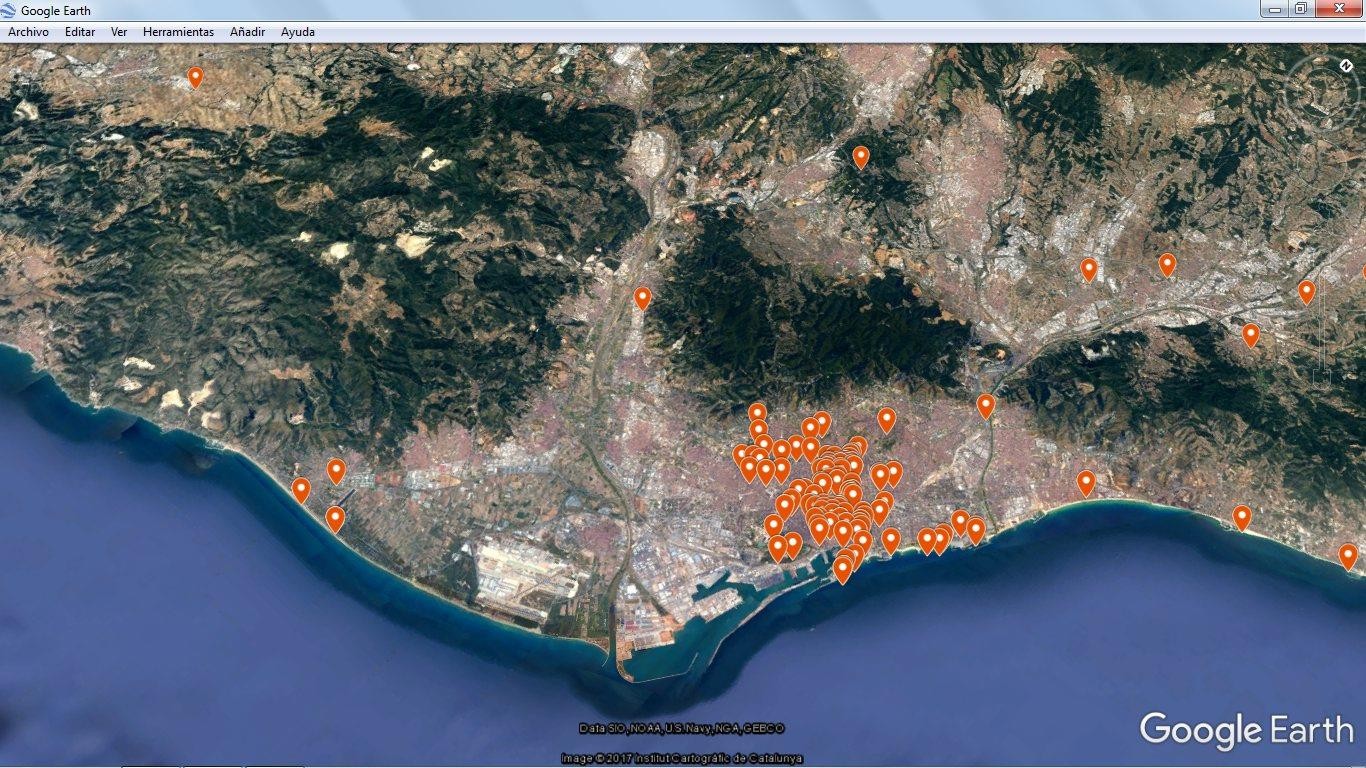This screenshot has height=768, width=1366.
Task: Click the zoom-out end of zoom slider
Action: tap(1321, 380)
